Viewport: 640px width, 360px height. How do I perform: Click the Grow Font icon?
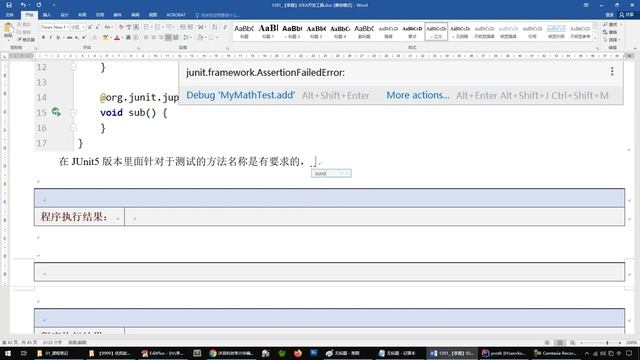click(90, 27)
